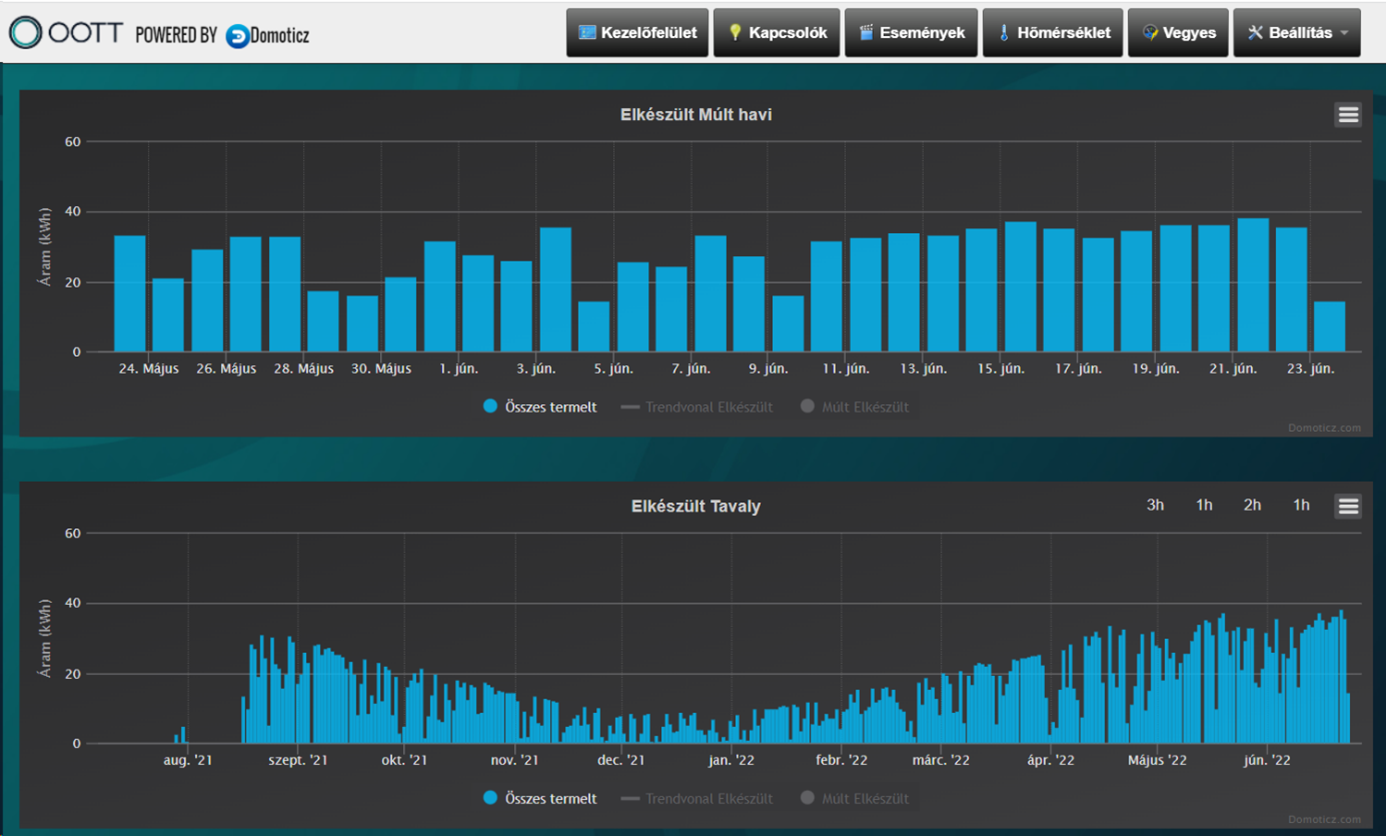Go to the Vegyes menu label
This screenshot has height=836, width=1386.
[1189, 33]
